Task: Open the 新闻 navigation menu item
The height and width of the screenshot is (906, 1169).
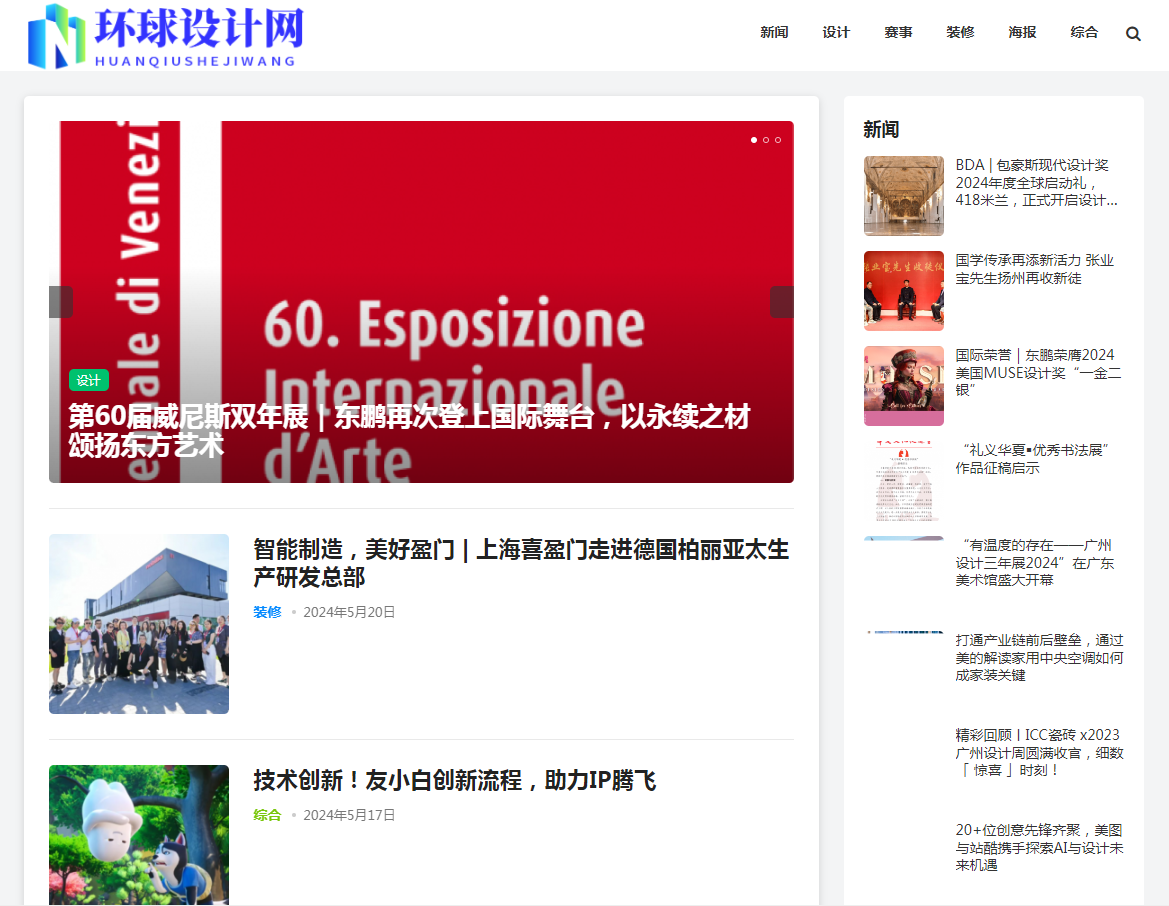Action: pyautogui.click(x=774, y=32)
